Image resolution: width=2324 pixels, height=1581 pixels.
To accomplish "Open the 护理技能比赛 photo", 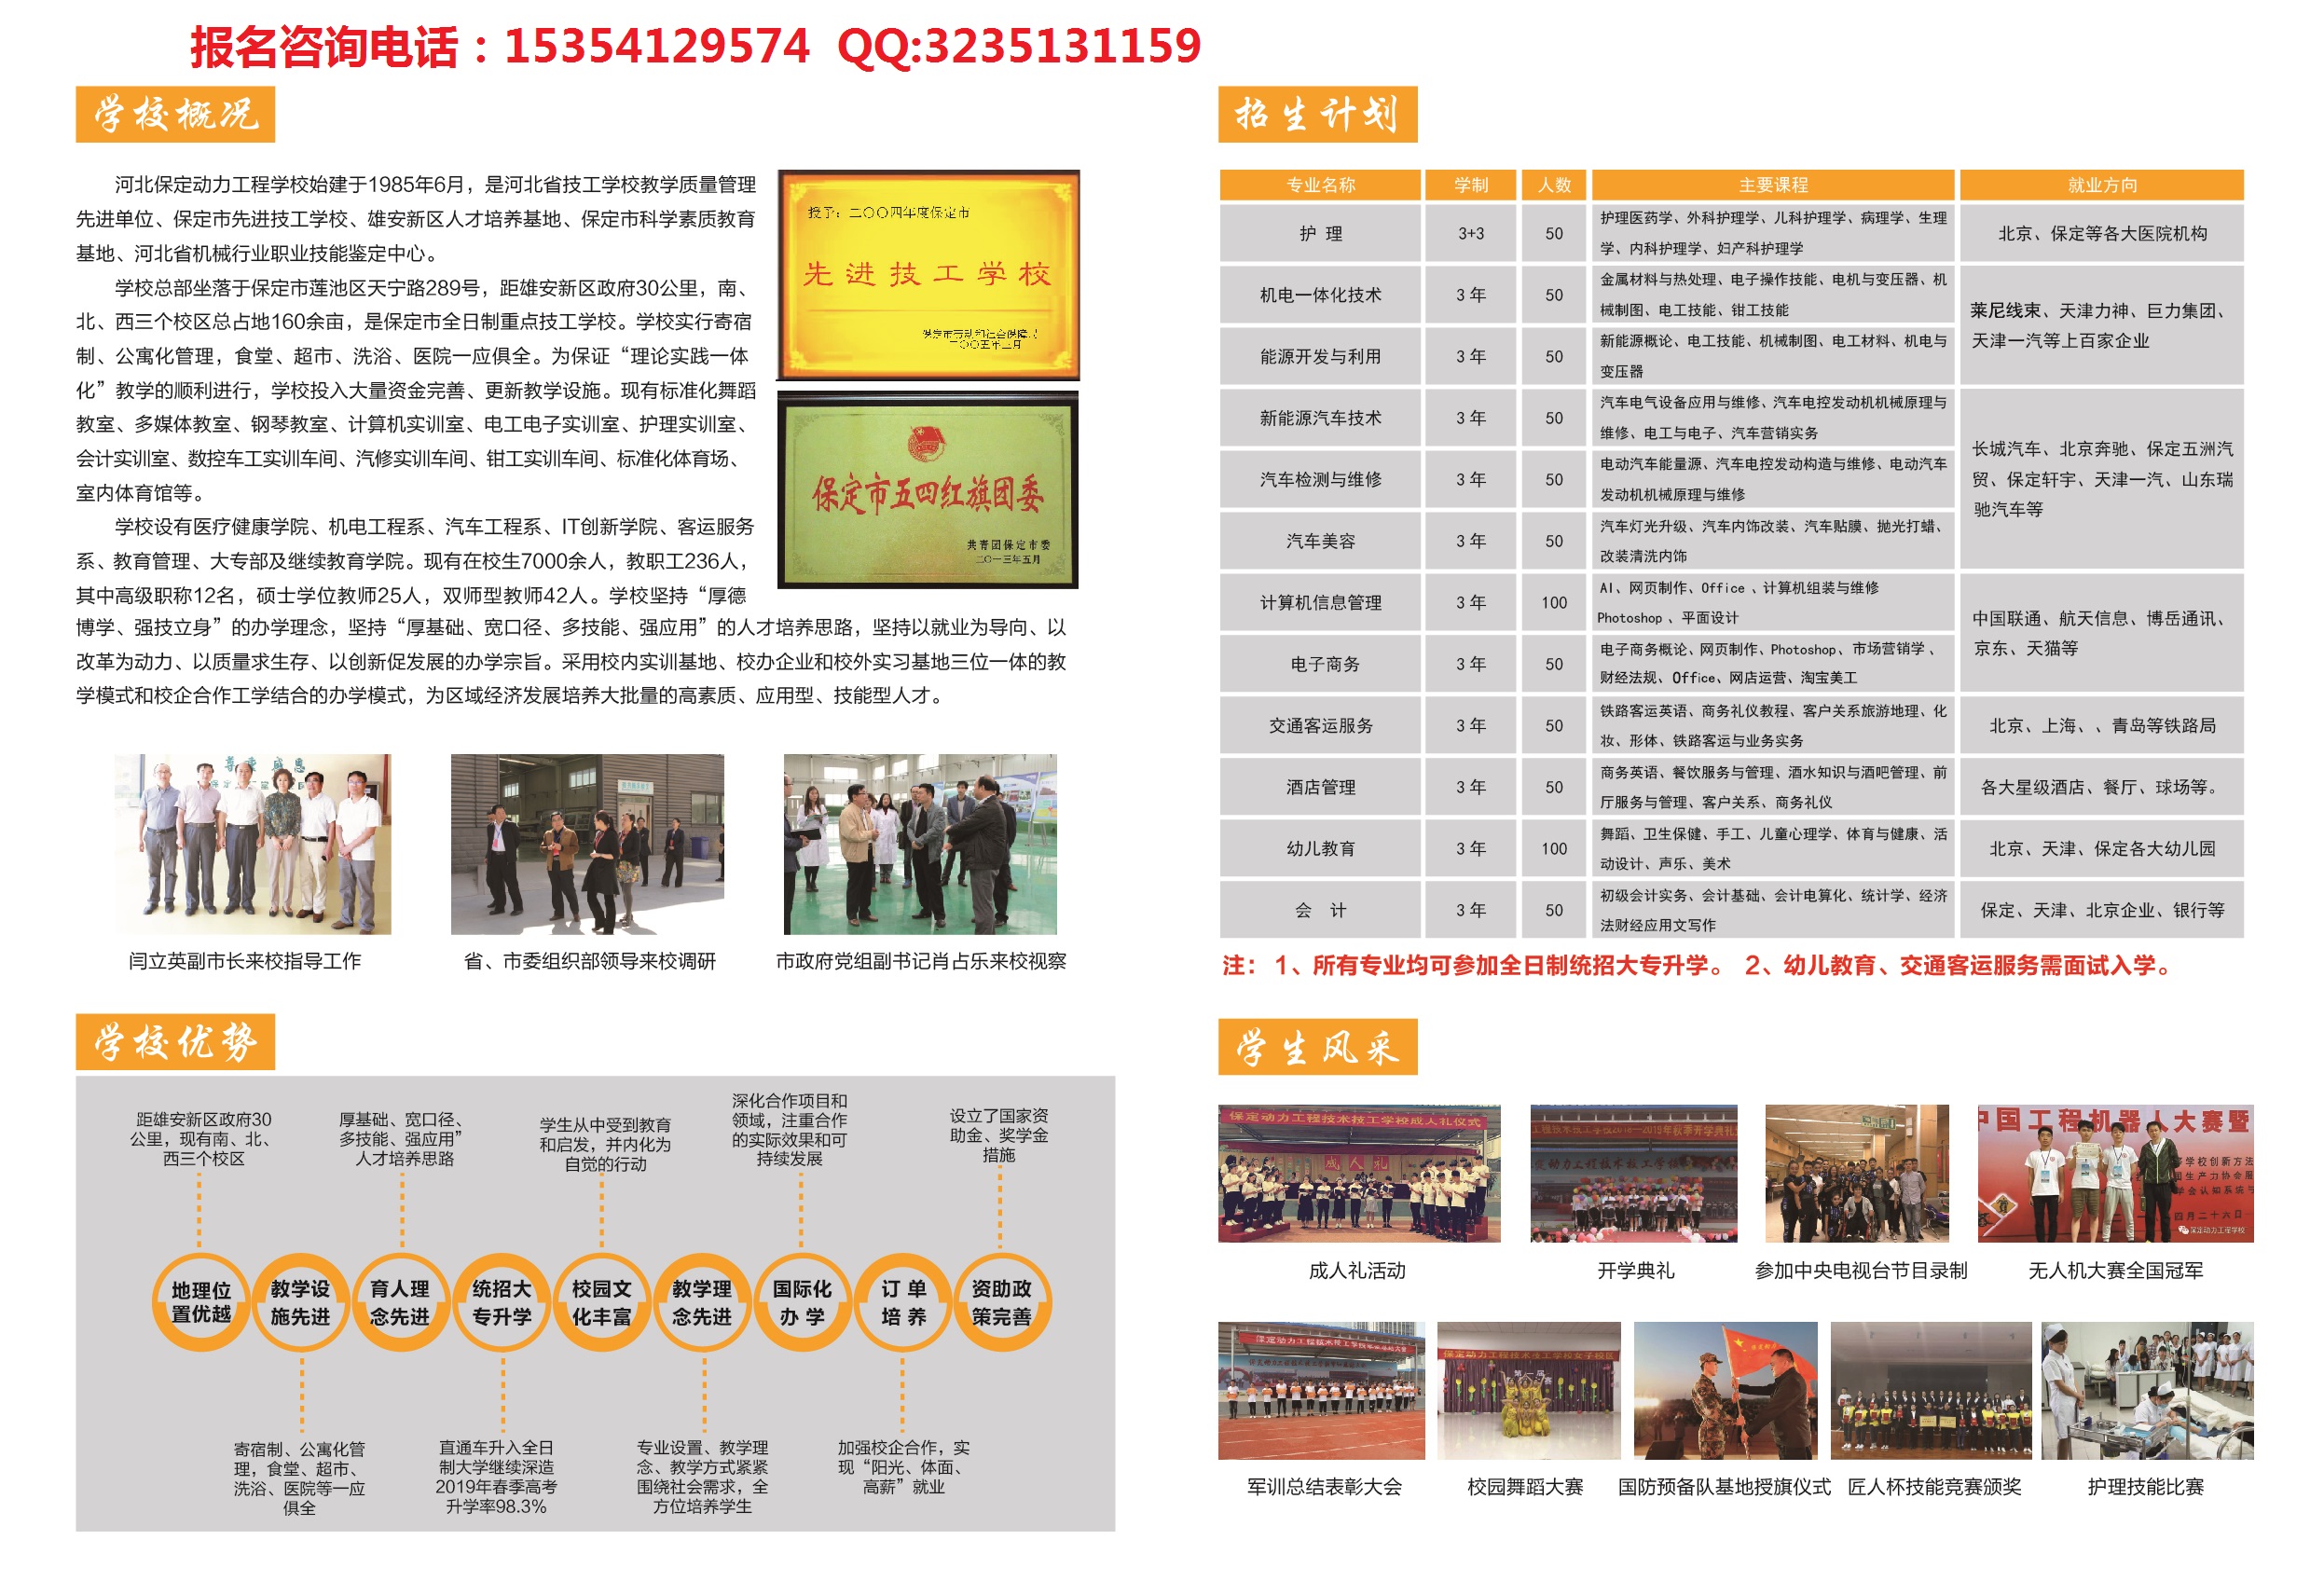I will pyautogui.click(x=2147, y=1390).
